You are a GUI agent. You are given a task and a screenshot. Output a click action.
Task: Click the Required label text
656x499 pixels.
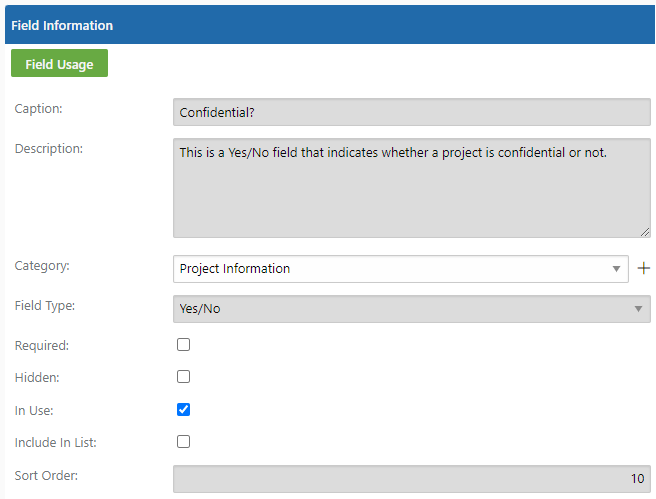(42, 345)
